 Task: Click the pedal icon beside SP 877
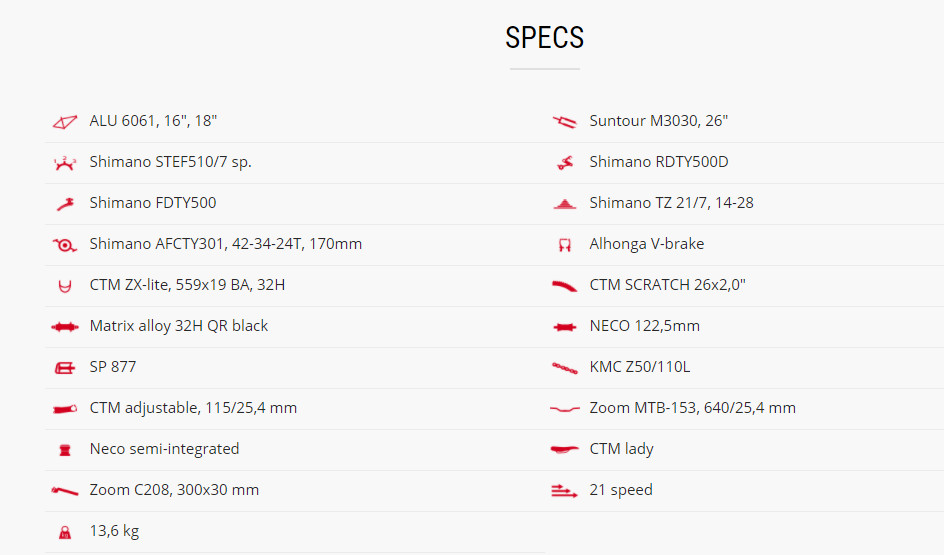[64, 368]
